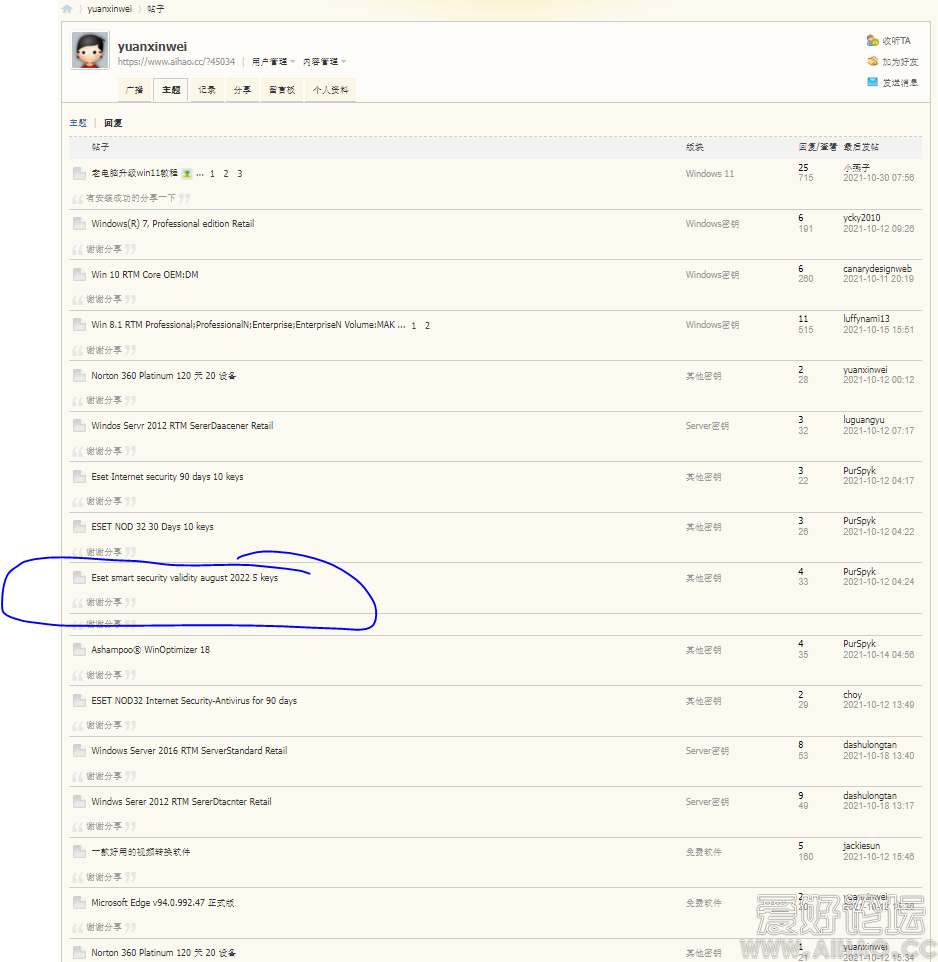Click thread icon beside Win 10 RTM Core

pos(80,275)
